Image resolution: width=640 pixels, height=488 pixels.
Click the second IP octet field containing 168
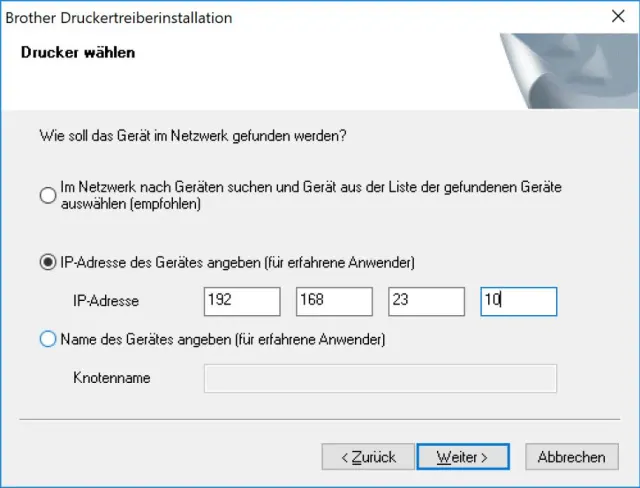point(334,301)
